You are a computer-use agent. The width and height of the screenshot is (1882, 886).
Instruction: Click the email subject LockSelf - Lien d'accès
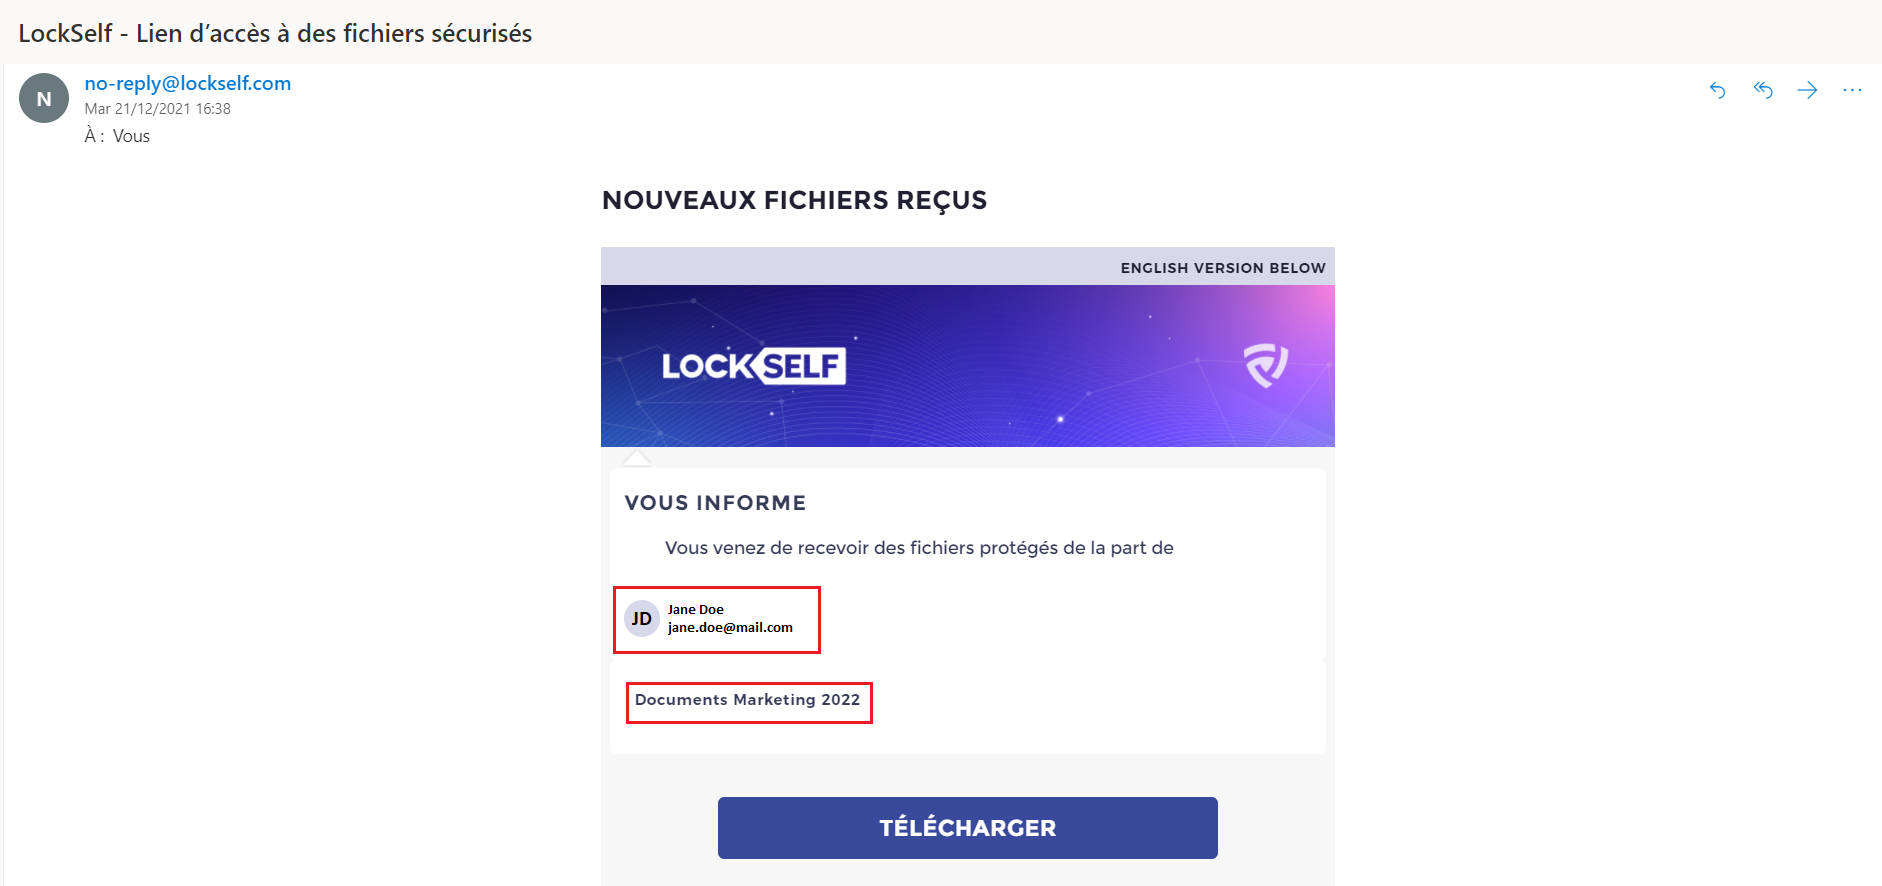pos(275,33)
